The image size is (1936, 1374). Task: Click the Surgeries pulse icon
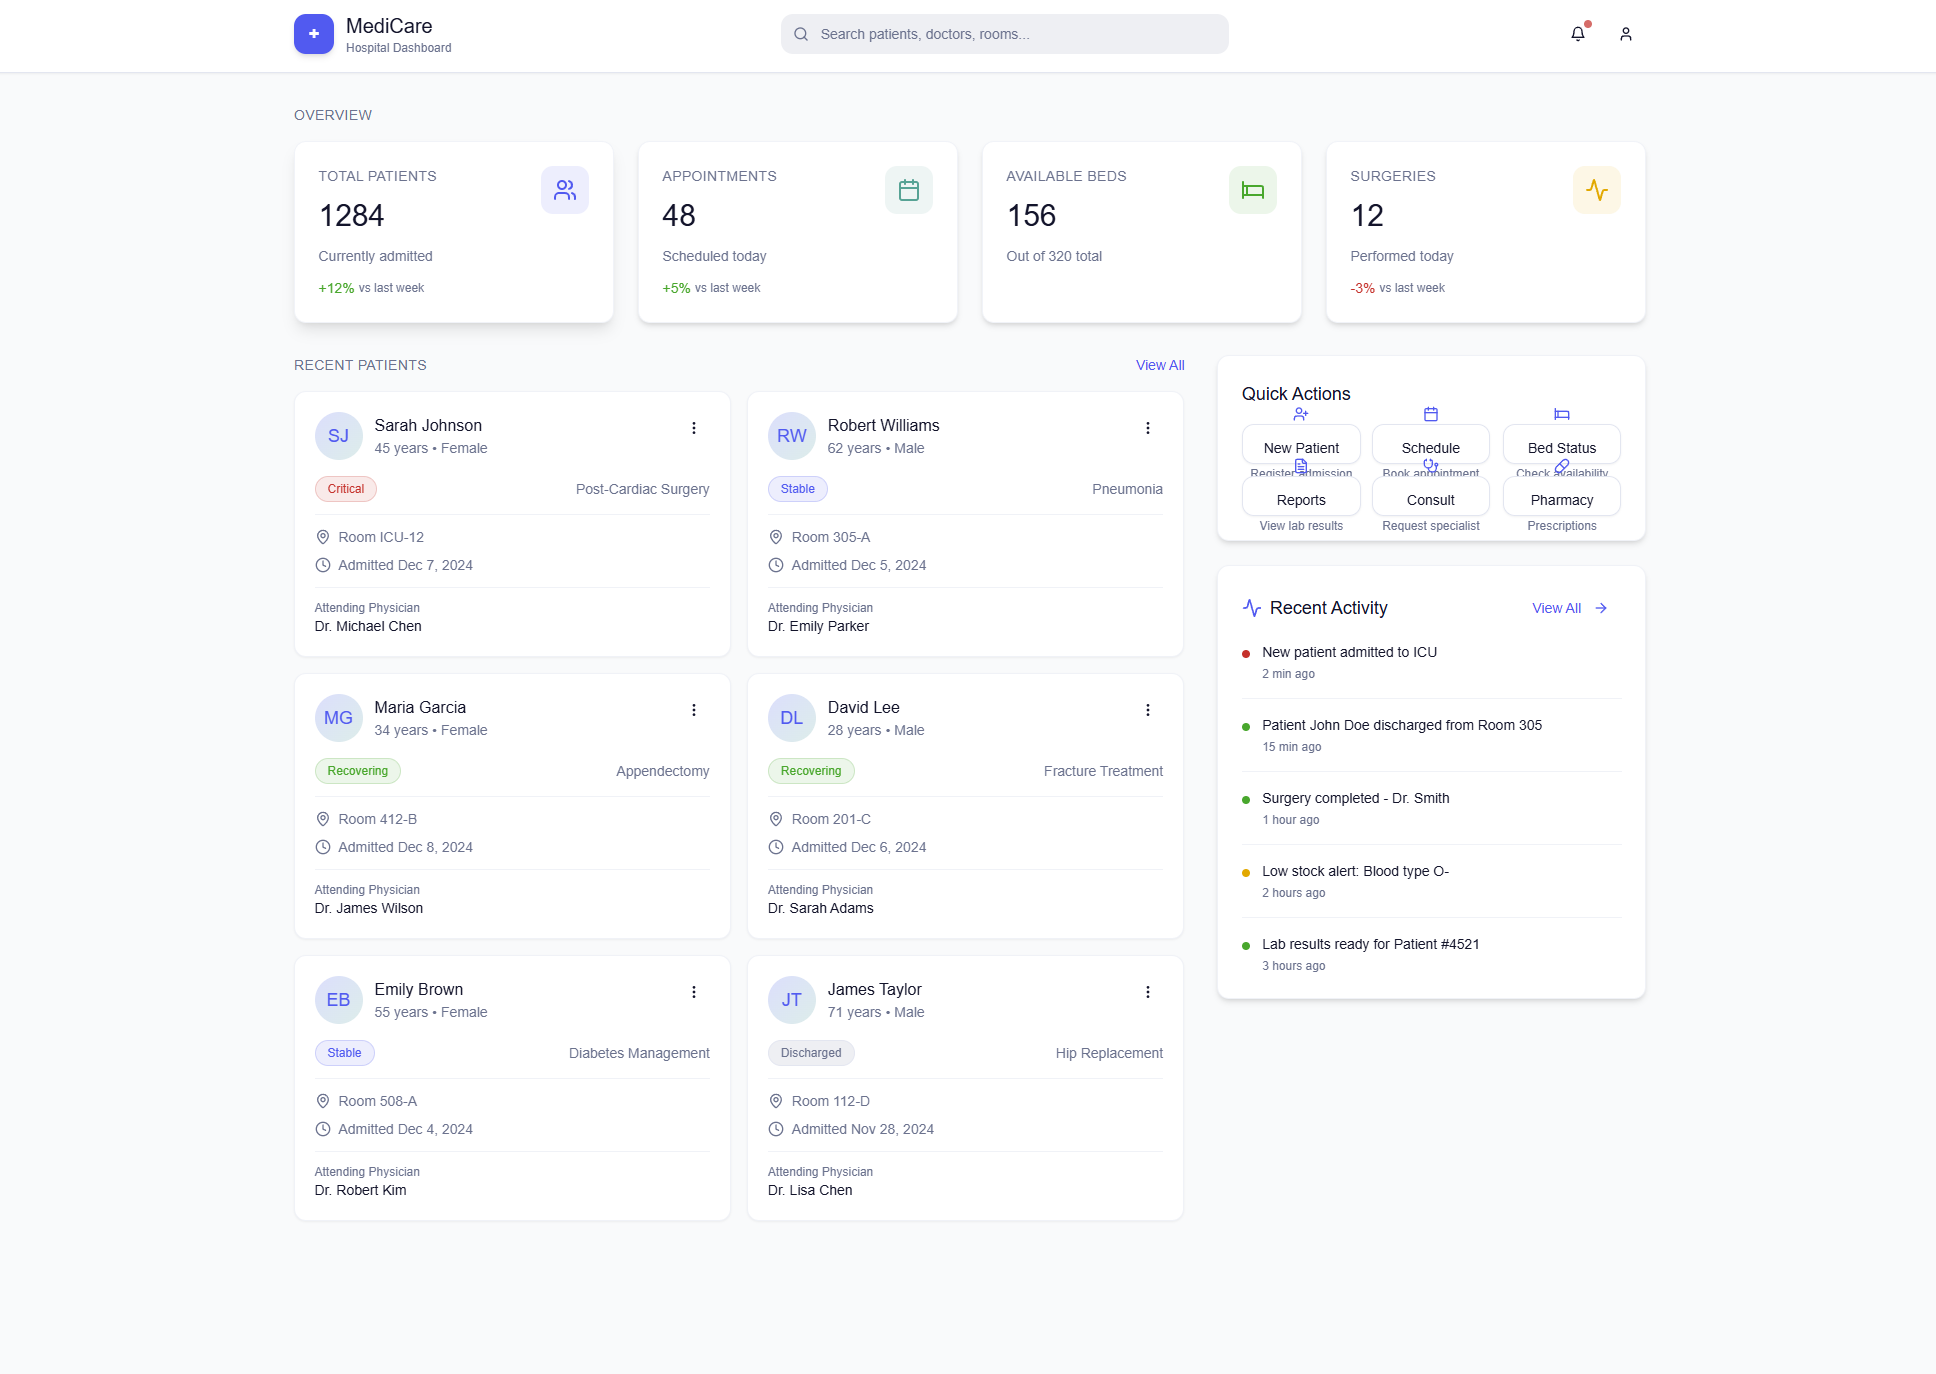point(1596,190)
